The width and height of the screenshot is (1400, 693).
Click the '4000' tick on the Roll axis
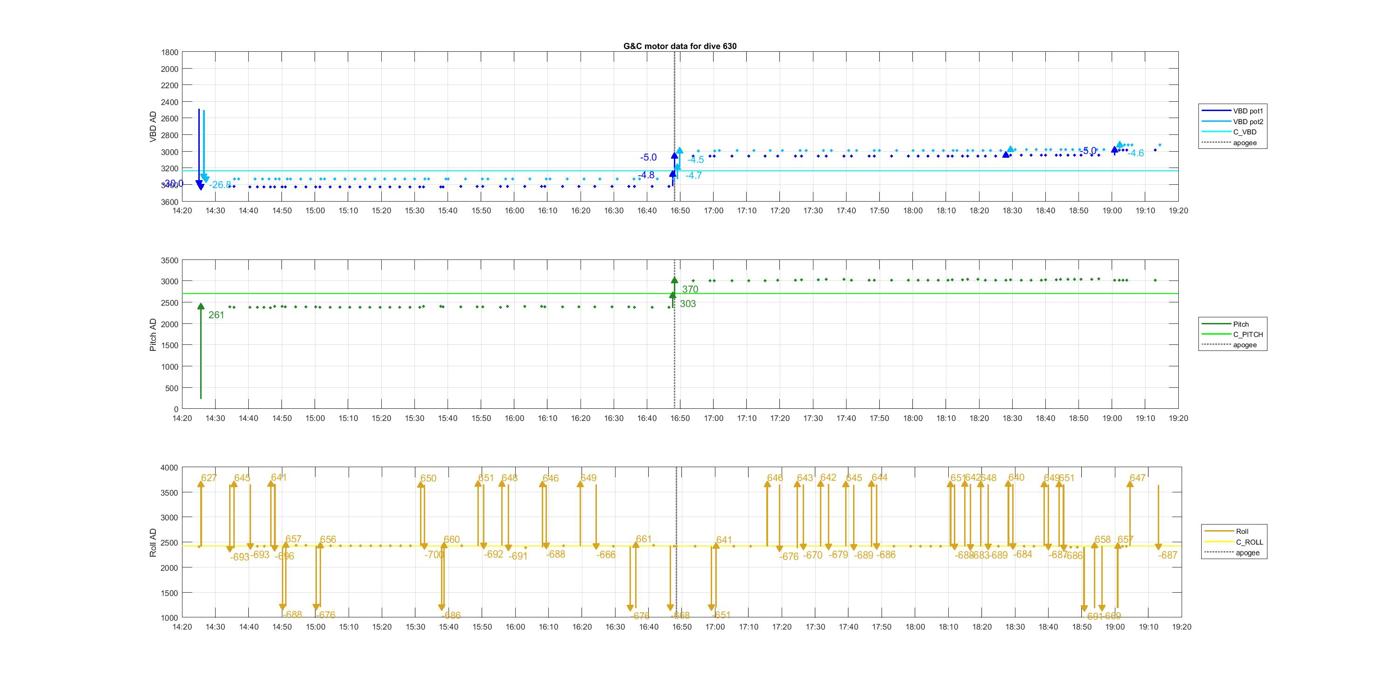pos(170,467)
